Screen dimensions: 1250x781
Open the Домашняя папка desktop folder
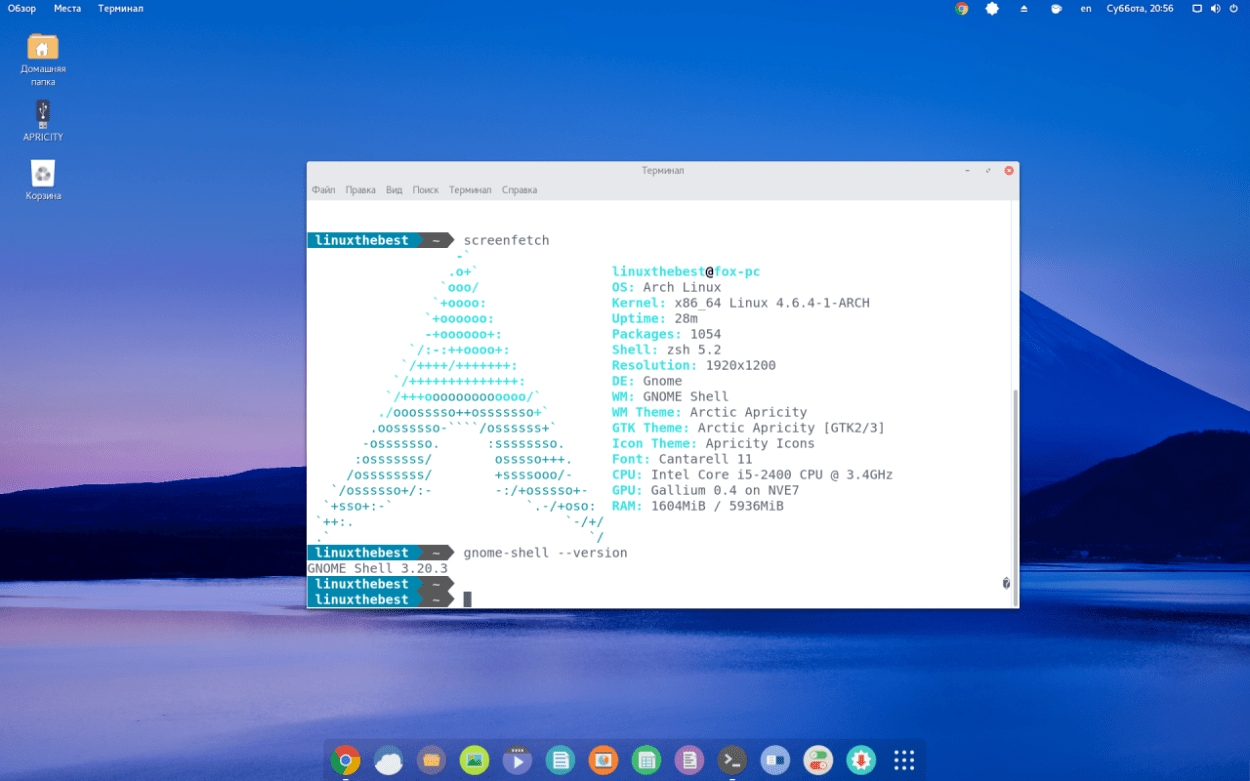43,48
